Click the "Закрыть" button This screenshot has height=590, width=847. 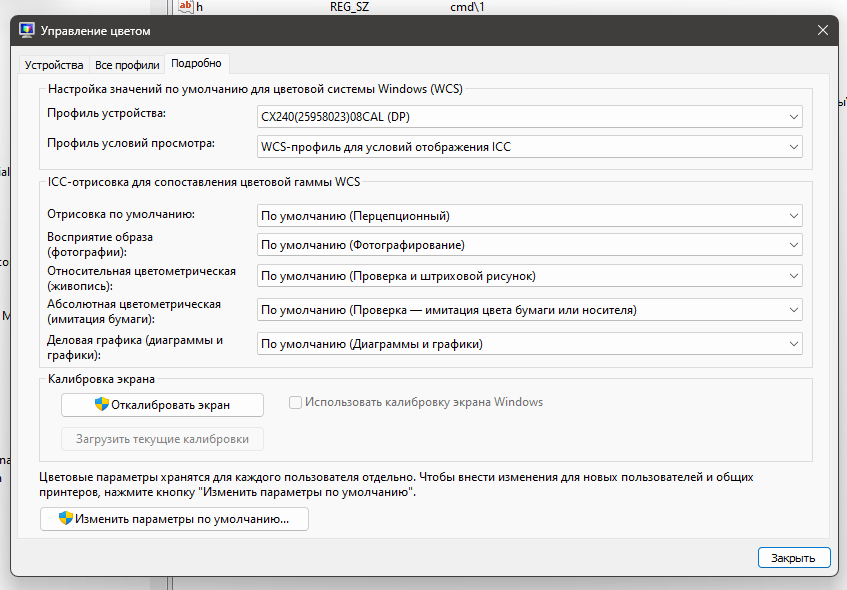coord(794,557)
